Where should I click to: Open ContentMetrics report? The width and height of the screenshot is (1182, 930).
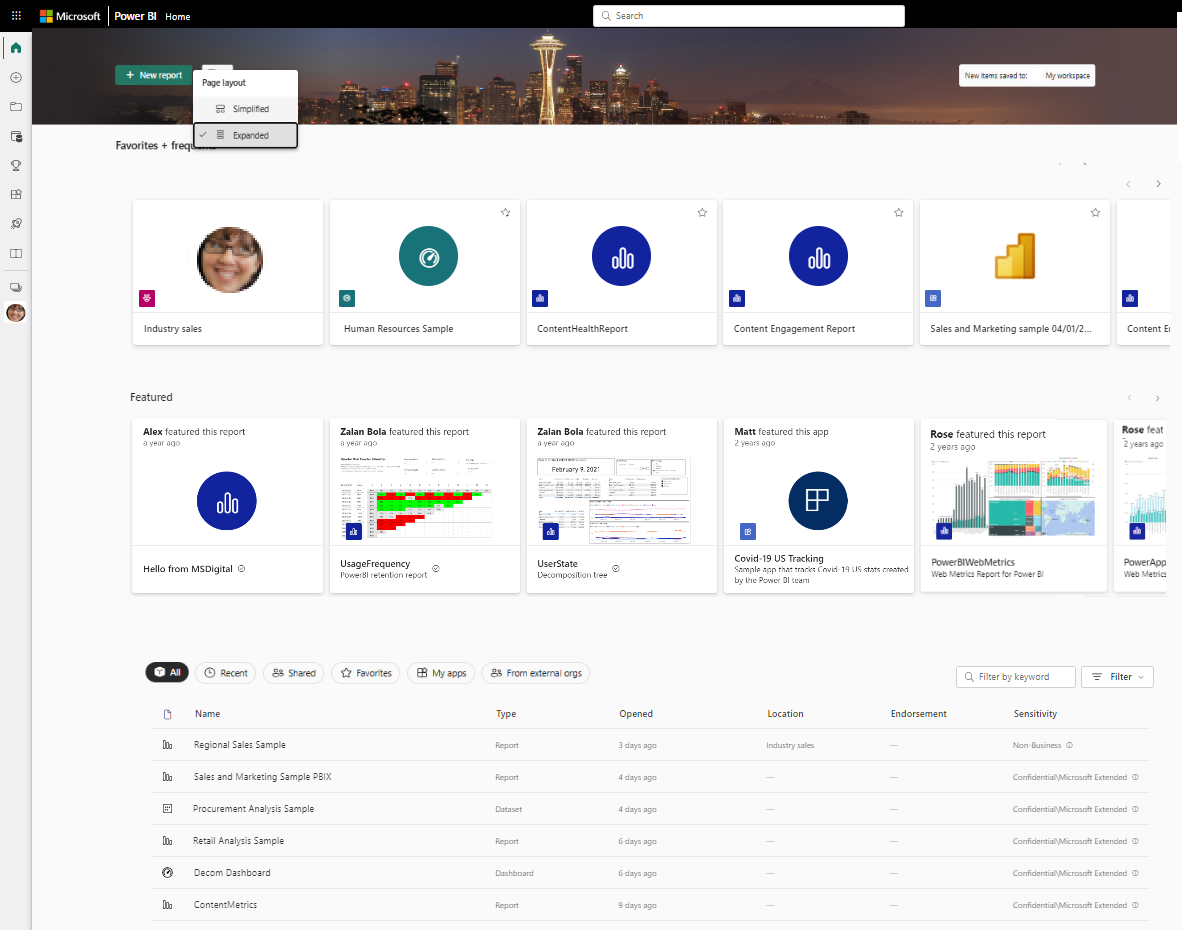point(225,904)
